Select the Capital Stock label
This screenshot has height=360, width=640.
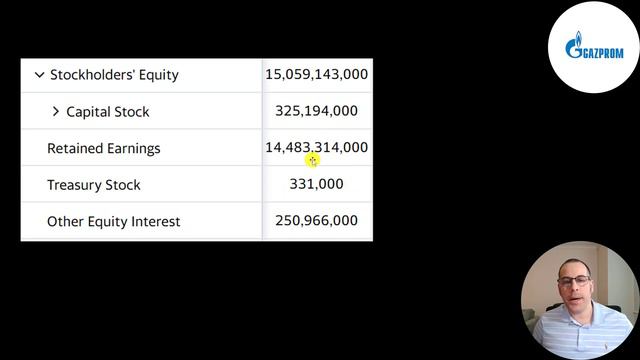[x=108, y=112]
